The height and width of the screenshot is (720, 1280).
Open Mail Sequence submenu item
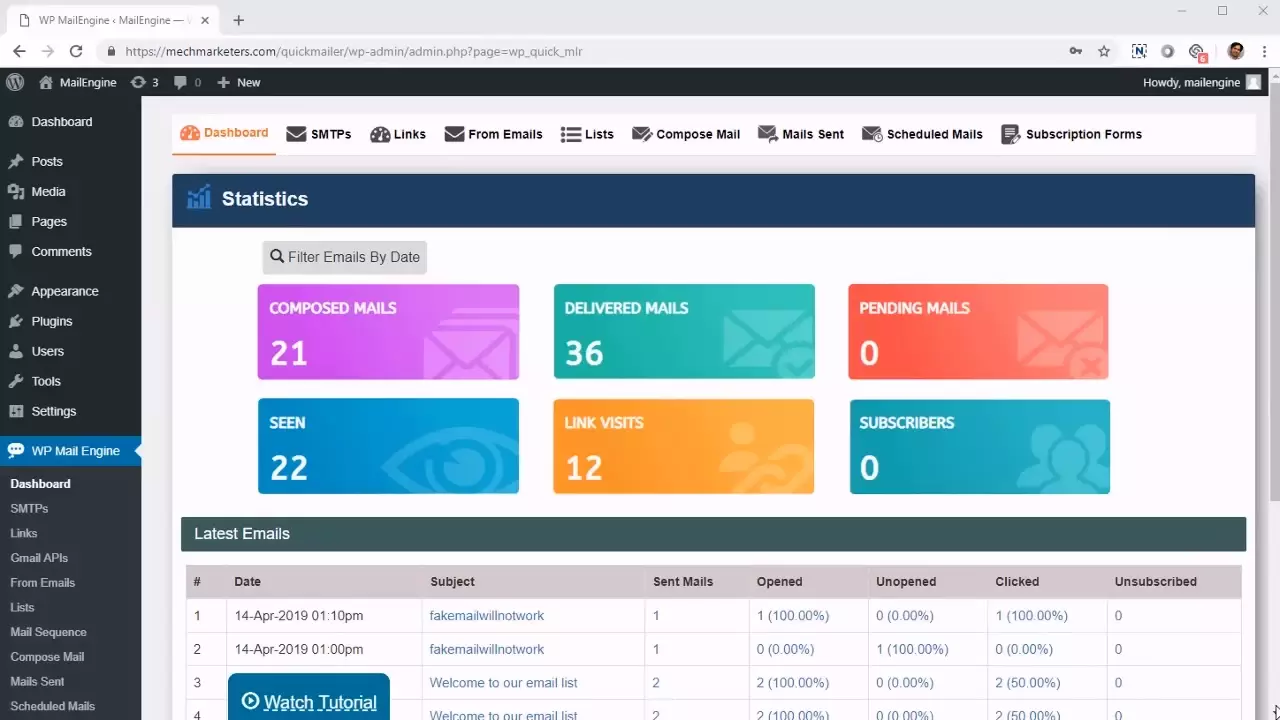[48, 632]
